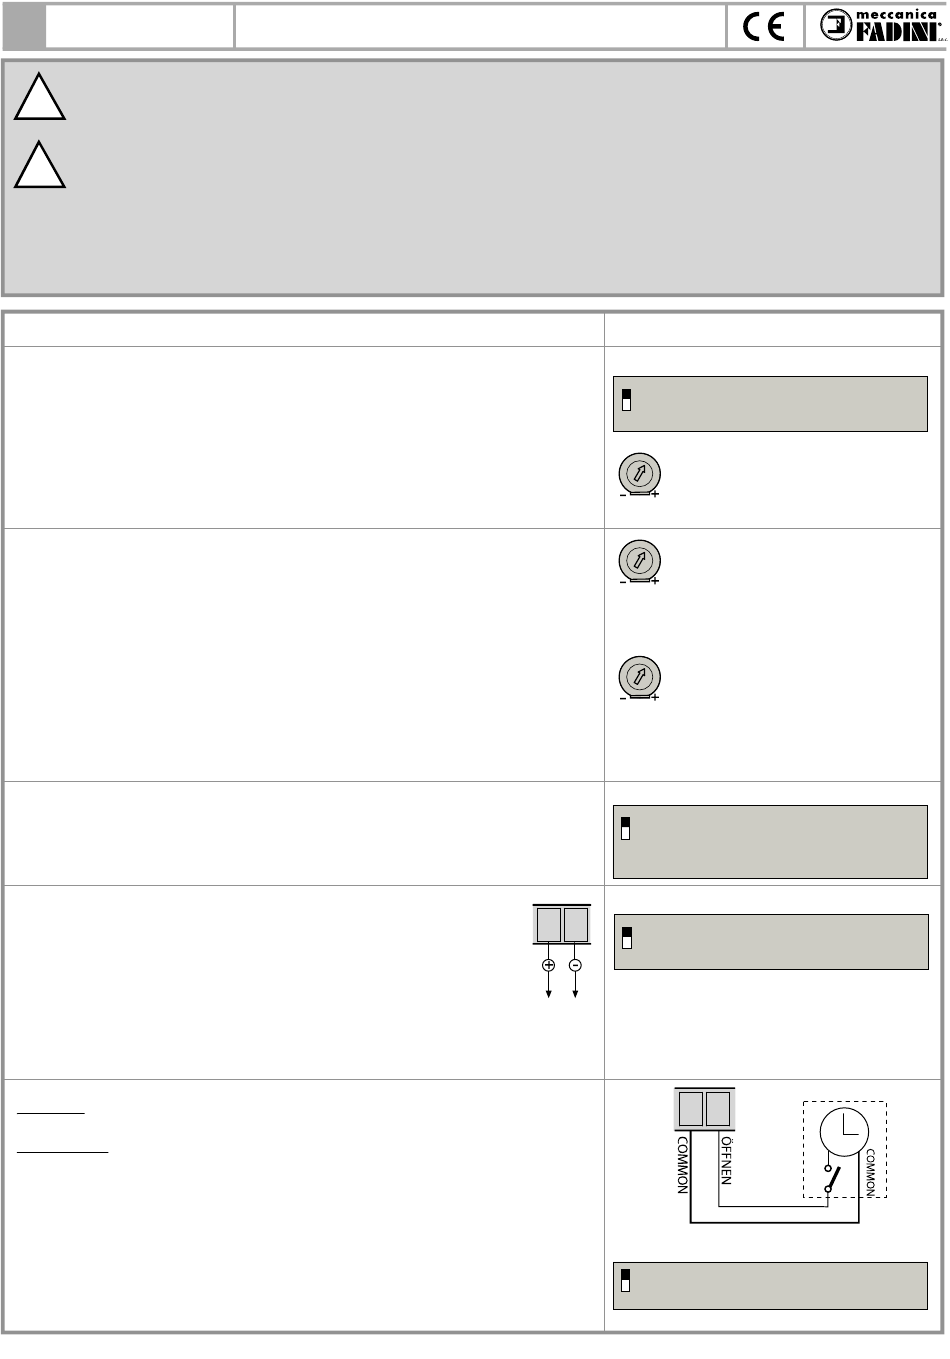
Task: Click the ÖFFNEN wire label
Action: pos(727,1160)
